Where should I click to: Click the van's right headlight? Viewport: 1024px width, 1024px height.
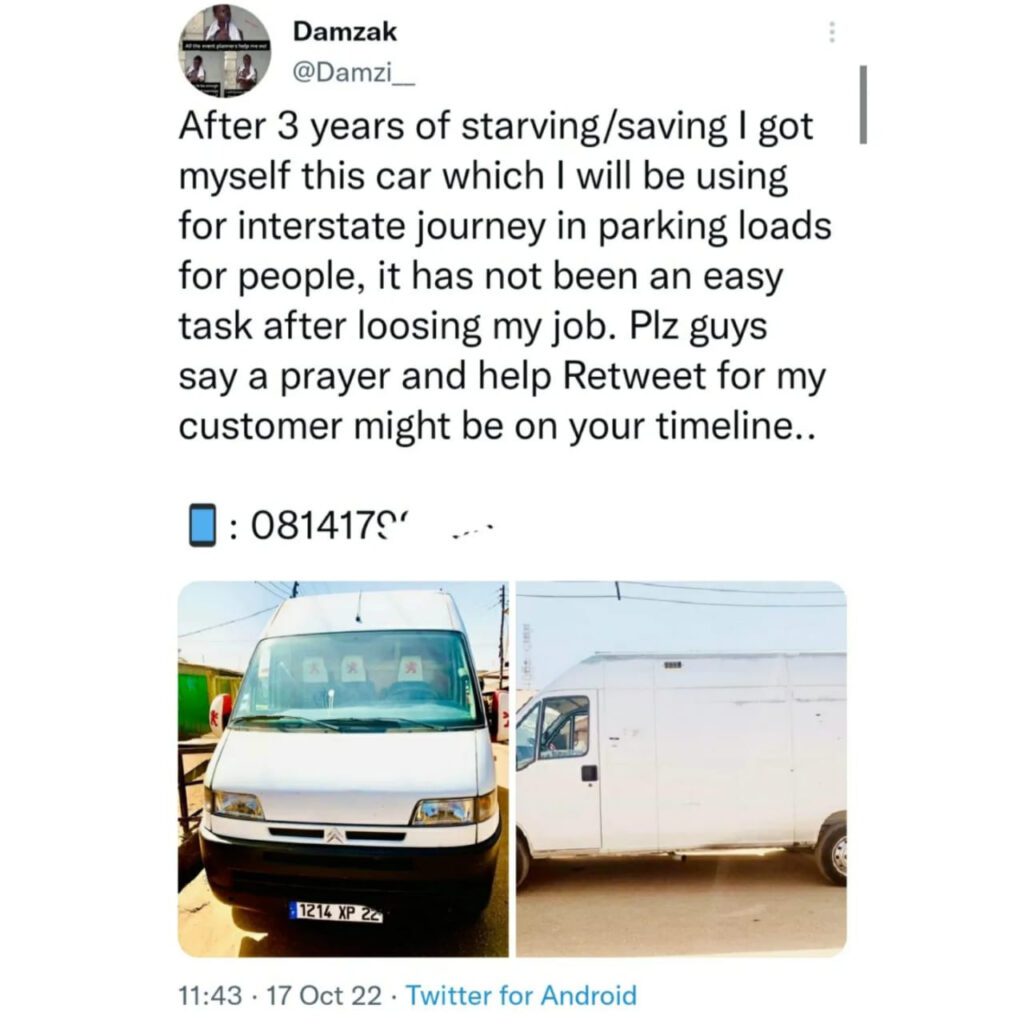coord(453,810)
